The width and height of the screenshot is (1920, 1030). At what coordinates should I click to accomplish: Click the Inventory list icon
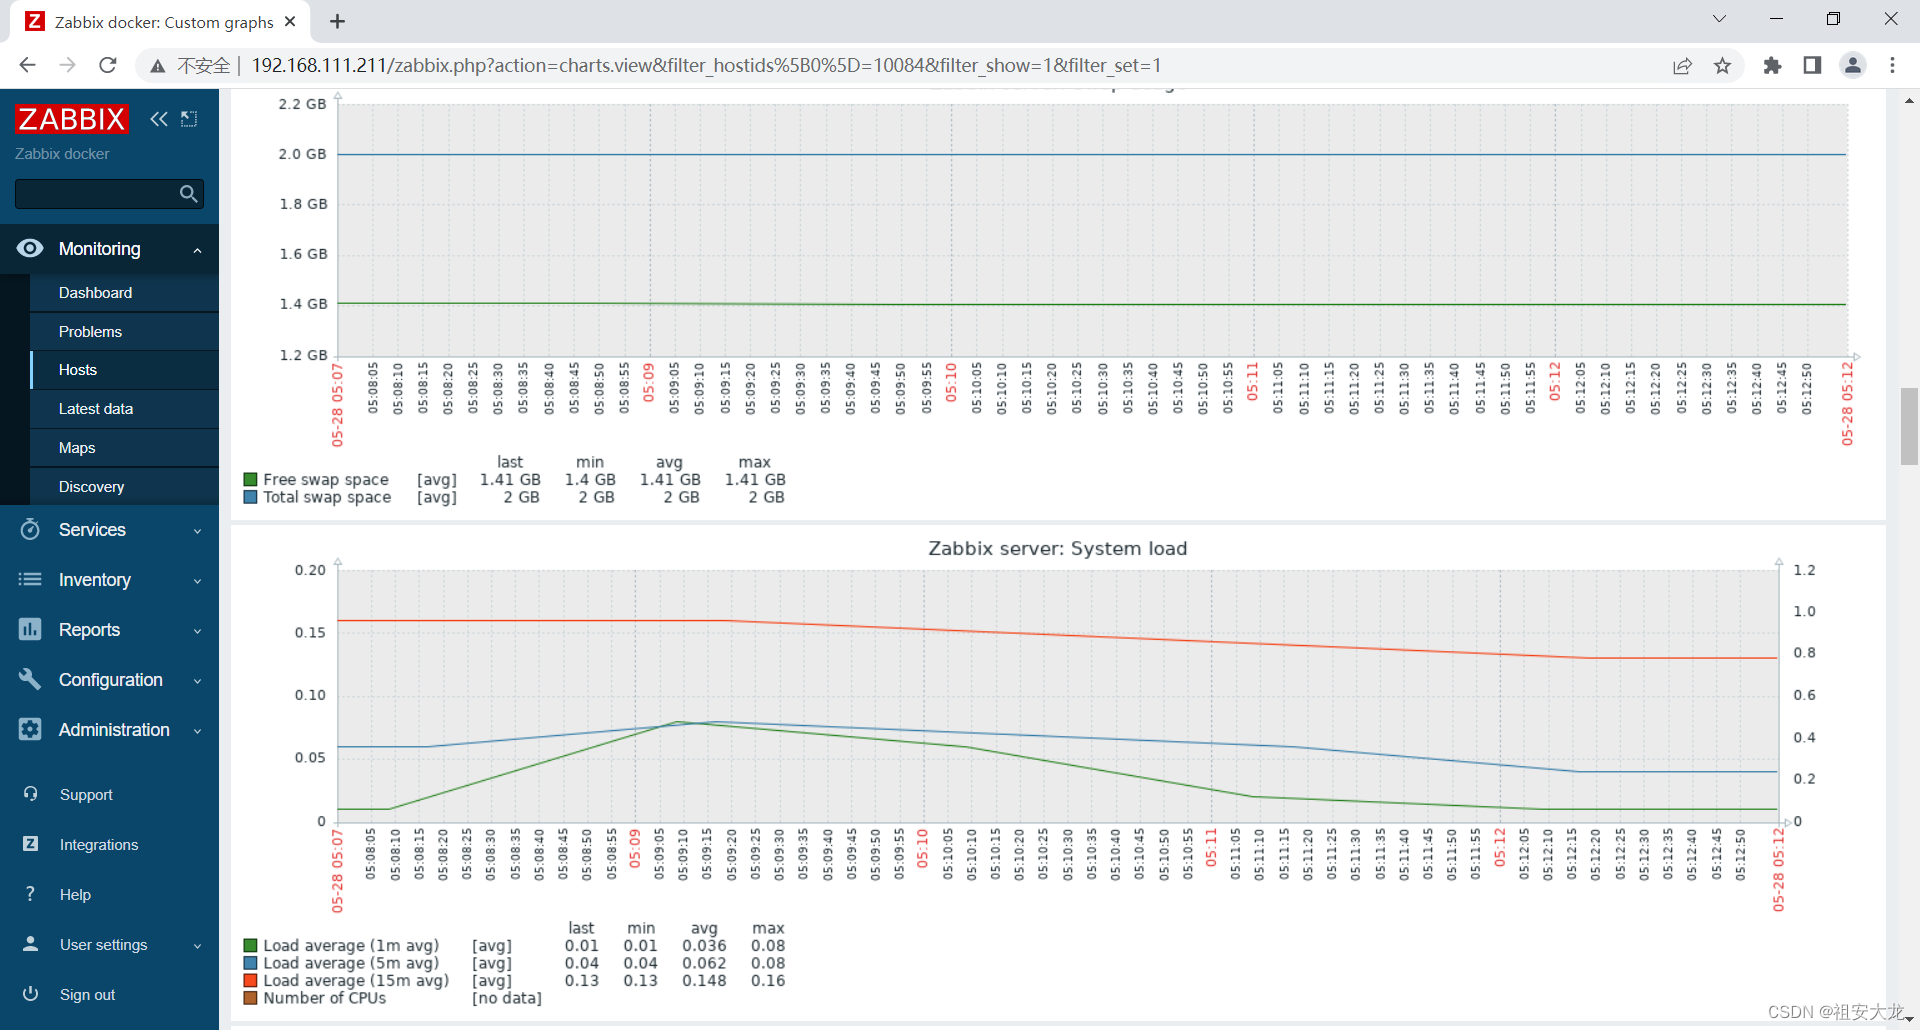point(30,579)
